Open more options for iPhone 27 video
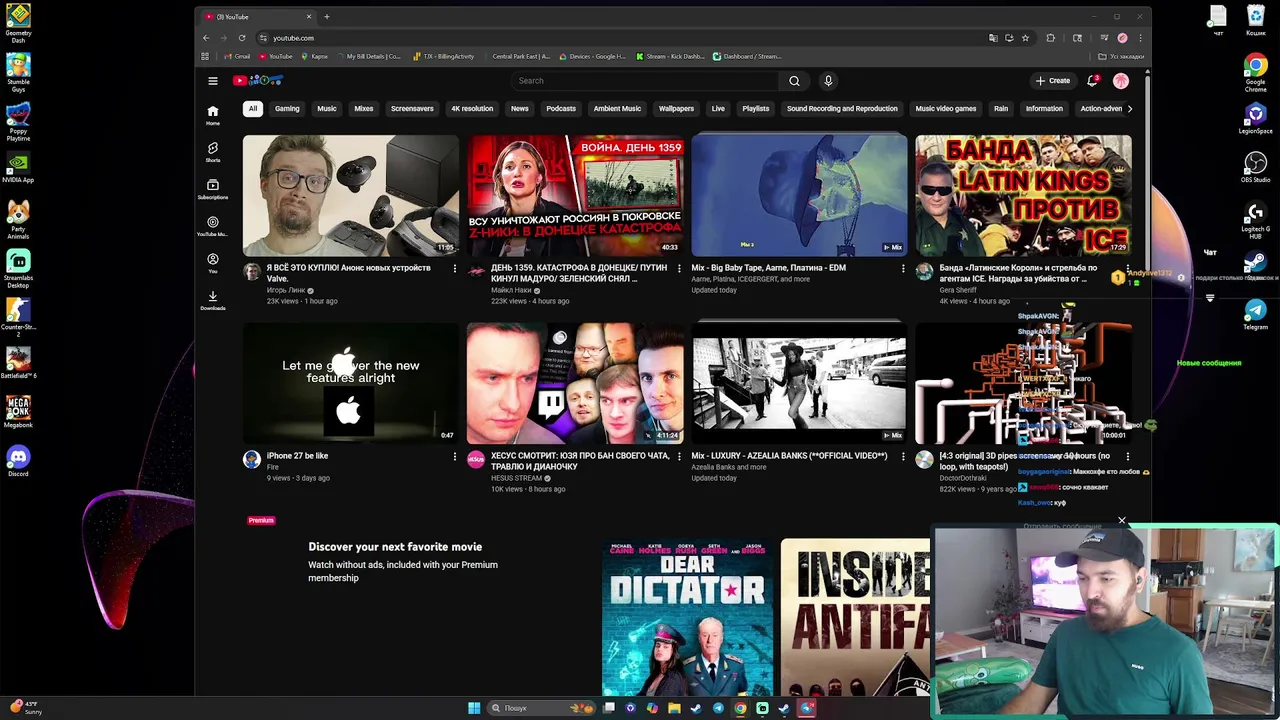The height and width of the screenshot is (720, 1280). tap(454, 456)
